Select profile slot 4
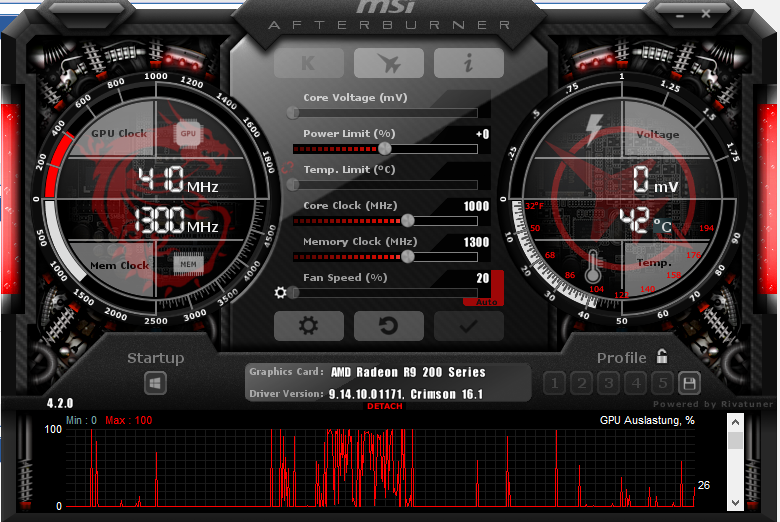The image size is (780, 522). (636, 383)
